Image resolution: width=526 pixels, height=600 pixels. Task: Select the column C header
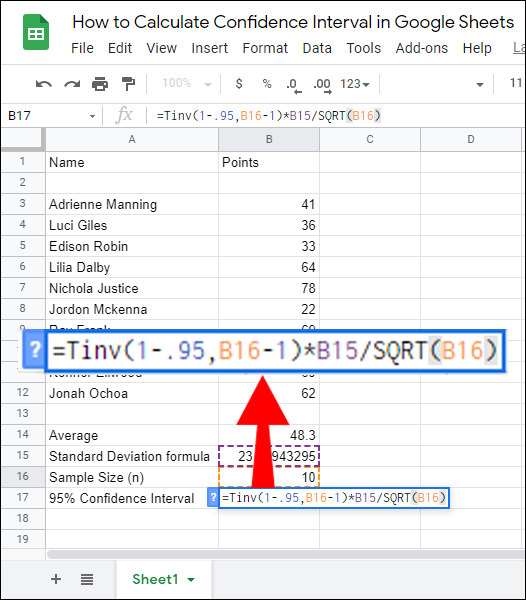(x=370, y=139)
